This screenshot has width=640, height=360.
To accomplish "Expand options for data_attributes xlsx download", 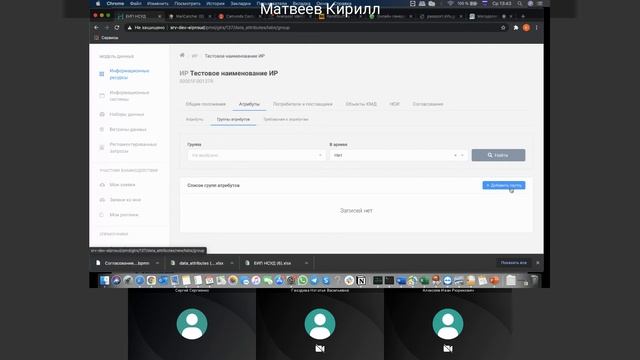I will [232, 263].
